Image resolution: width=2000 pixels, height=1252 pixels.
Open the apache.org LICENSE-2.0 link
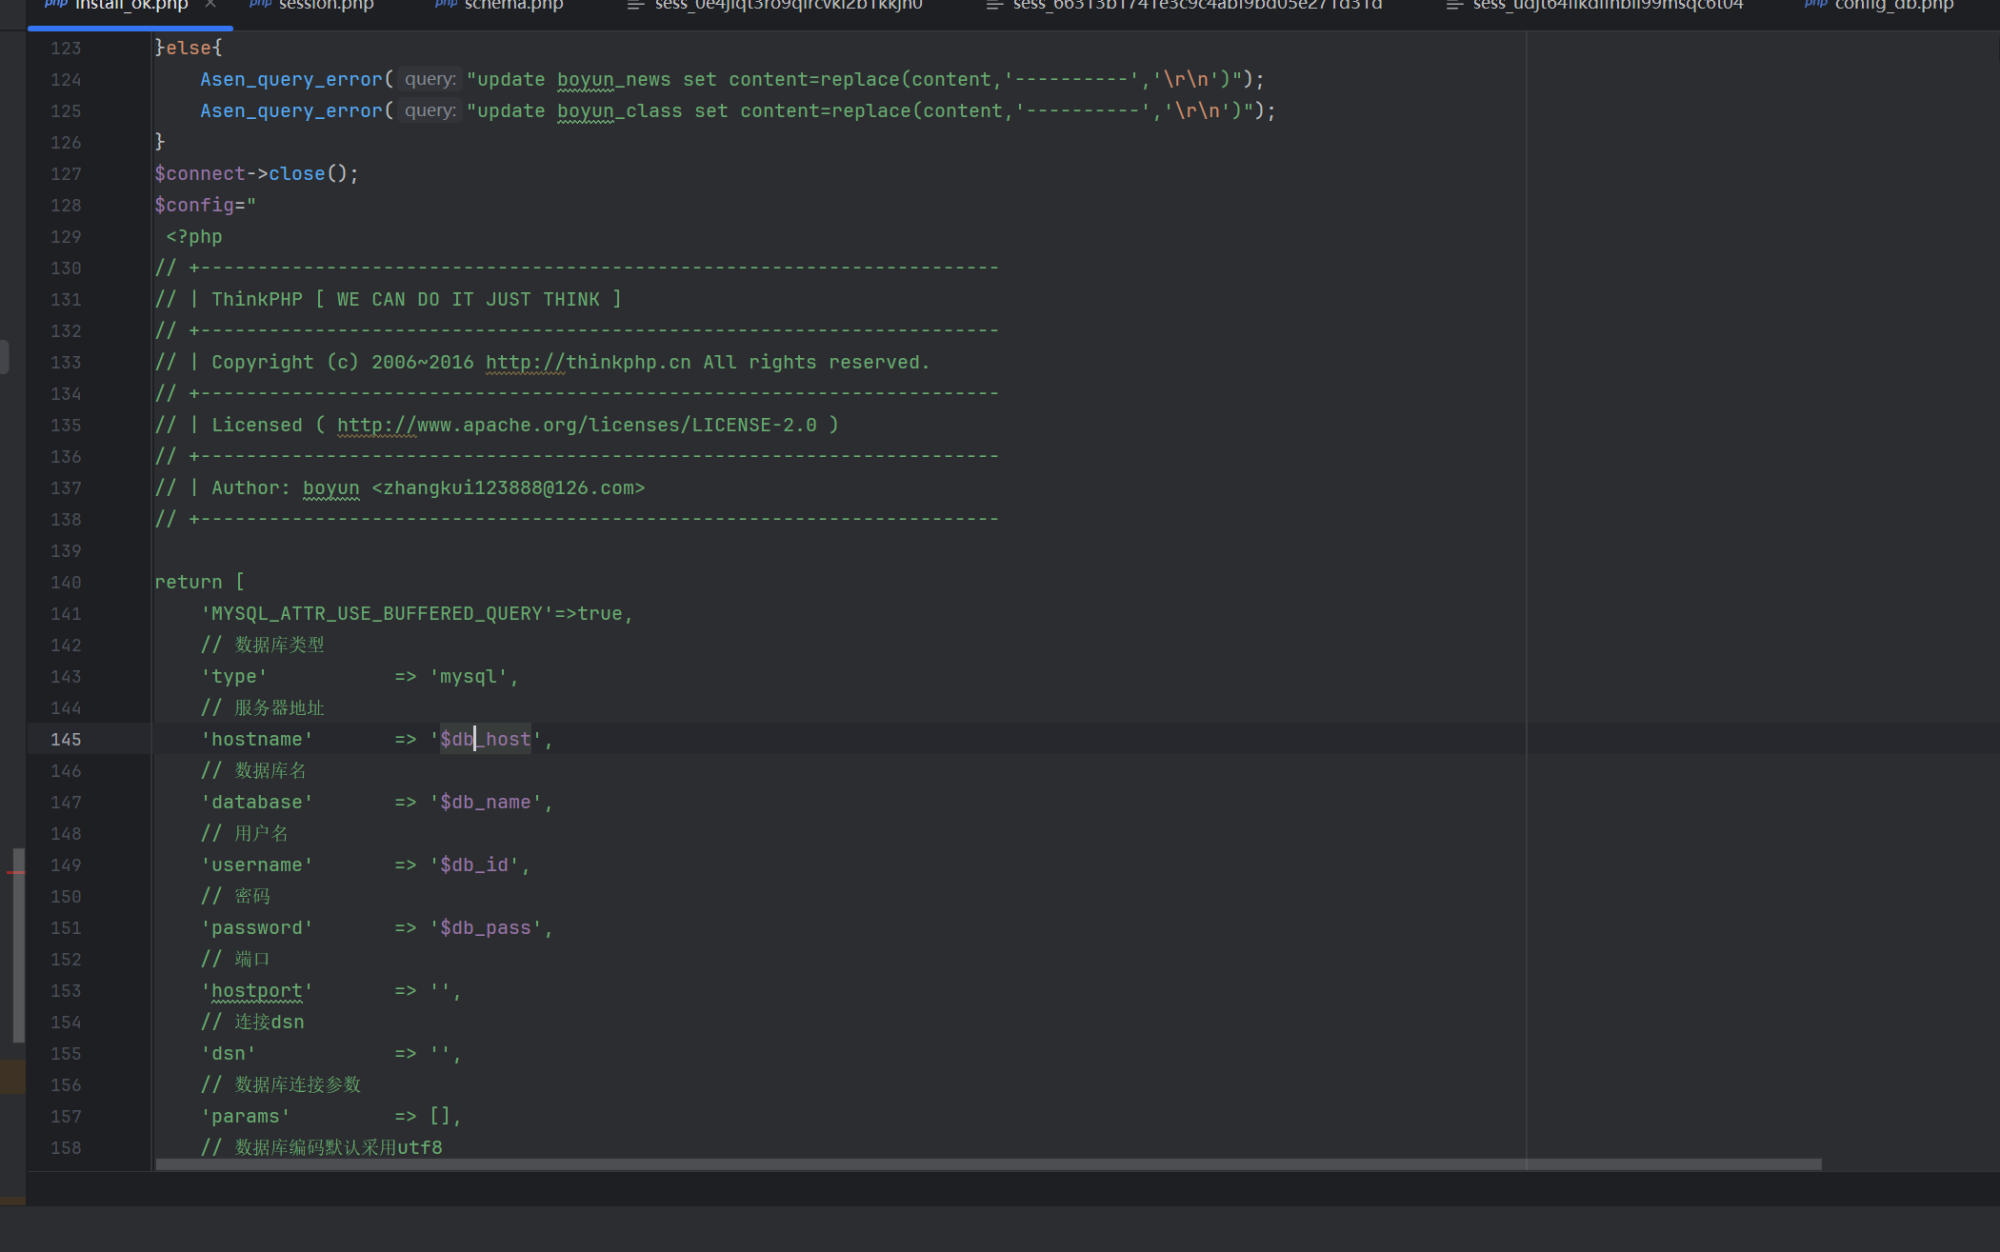tap(577, 425)
